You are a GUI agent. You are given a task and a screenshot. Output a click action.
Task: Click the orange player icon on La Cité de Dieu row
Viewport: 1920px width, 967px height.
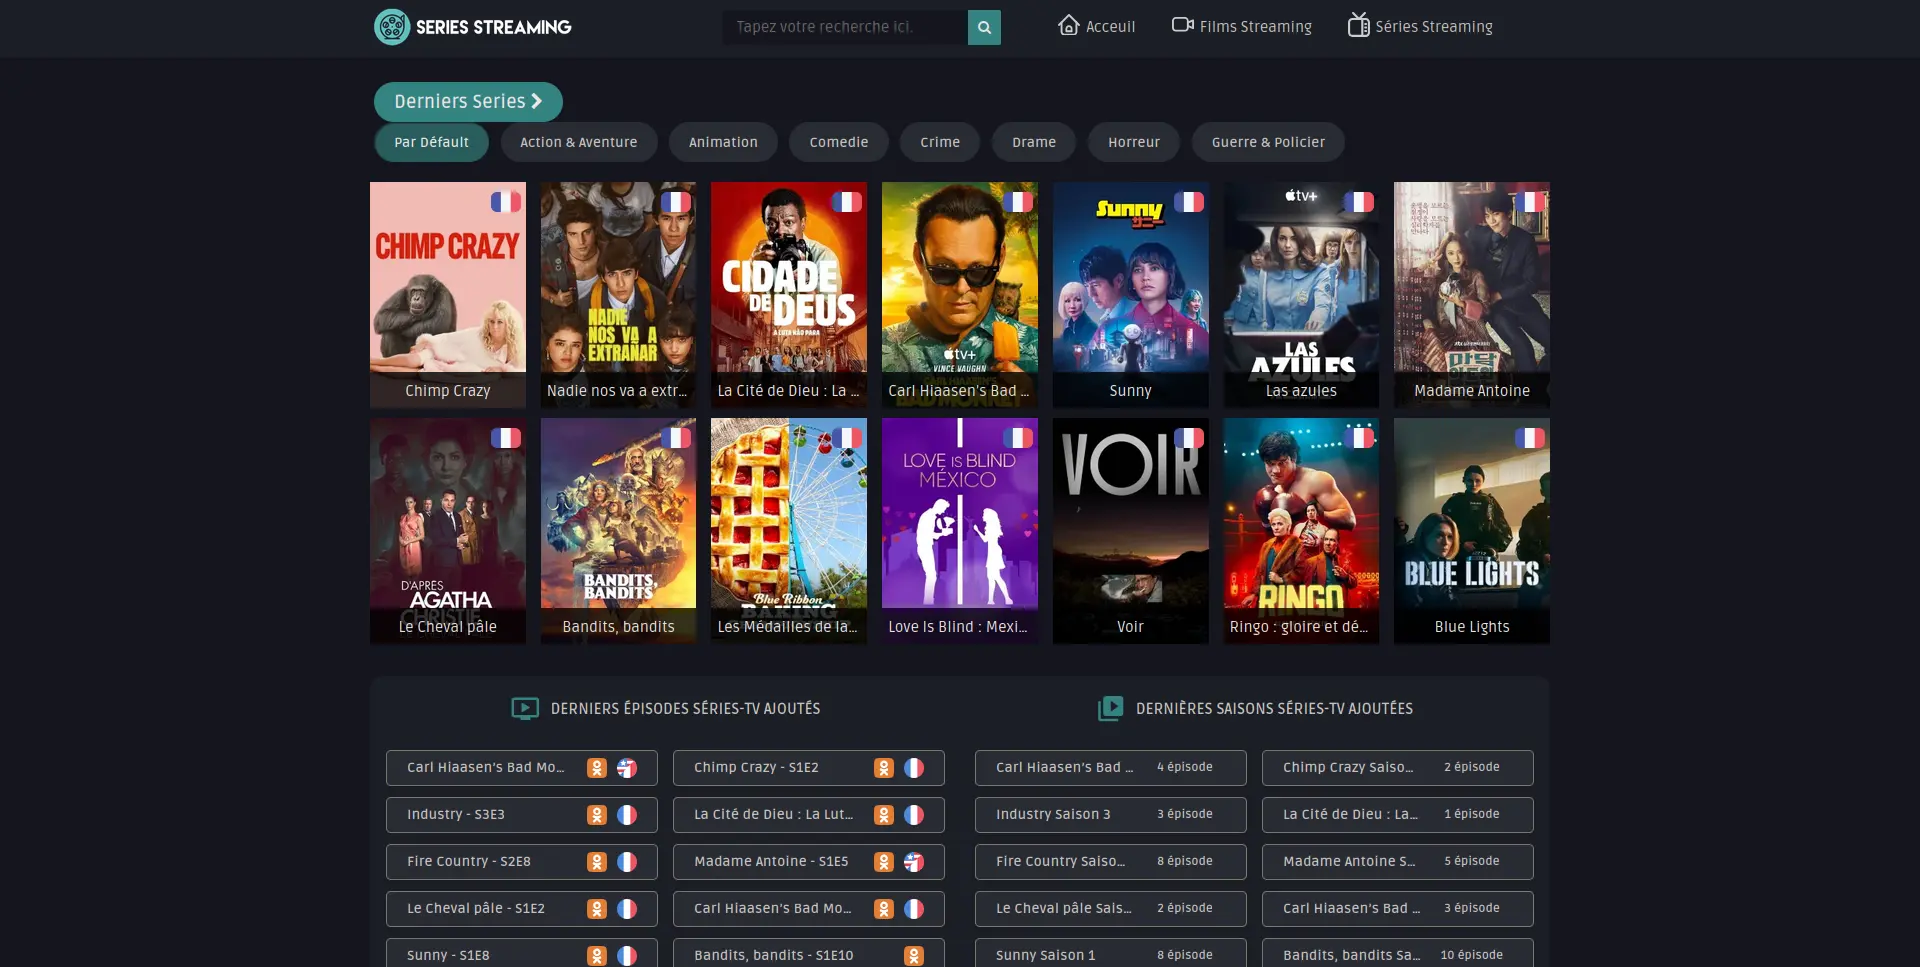884,815
